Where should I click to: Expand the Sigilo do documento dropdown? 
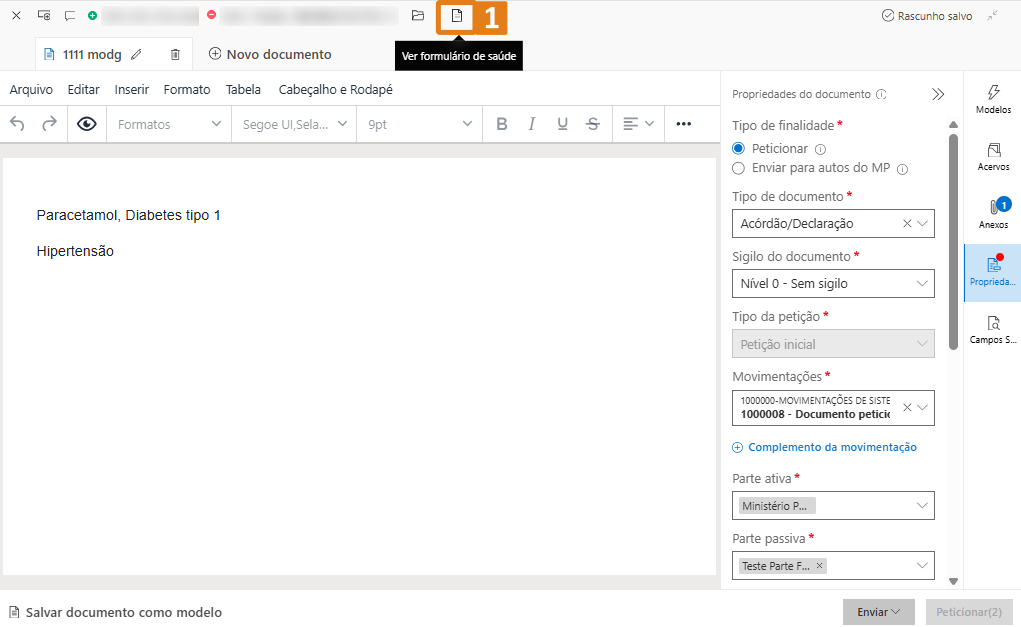coord(922,283)
